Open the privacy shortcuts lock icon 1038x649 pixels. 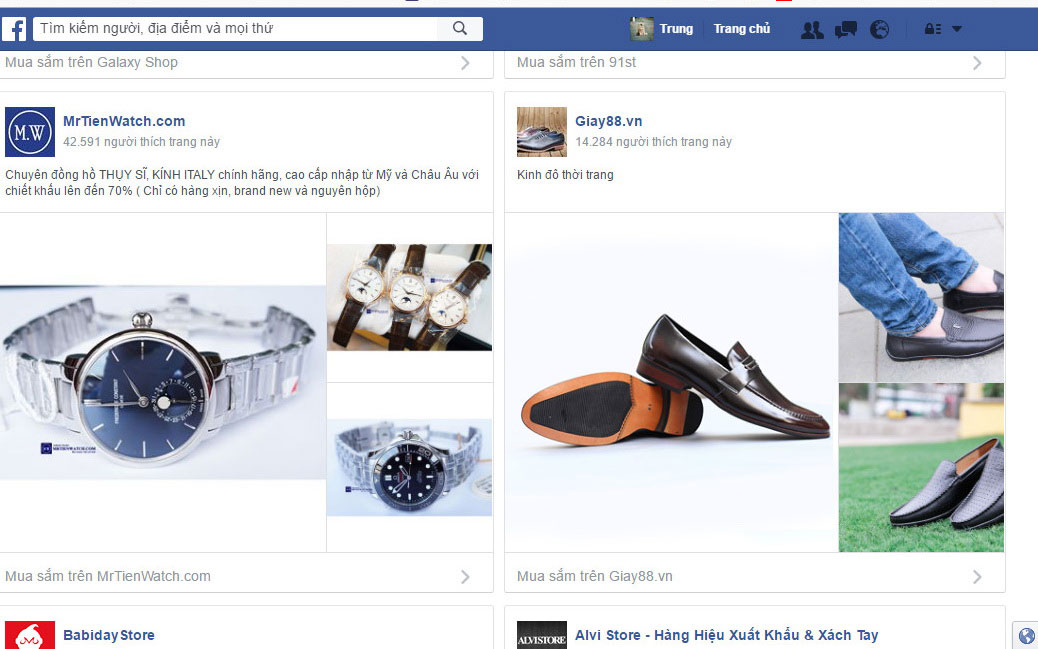coord(932,30)
